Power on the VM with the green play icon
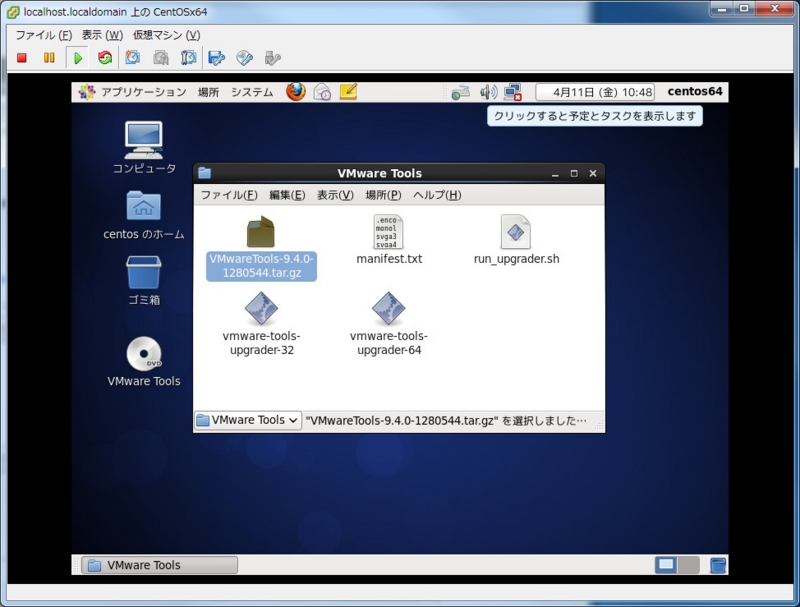Viewport: 800px width, 607px height. (78, 58)
